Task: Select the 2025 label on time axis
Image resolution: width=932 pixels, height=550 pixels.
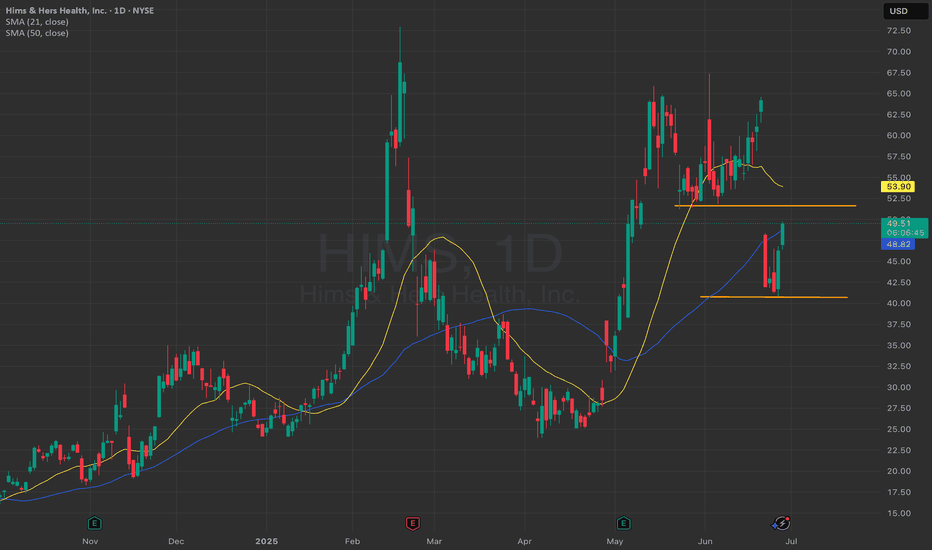Action: pyautogui.click(x=266, y=541)
